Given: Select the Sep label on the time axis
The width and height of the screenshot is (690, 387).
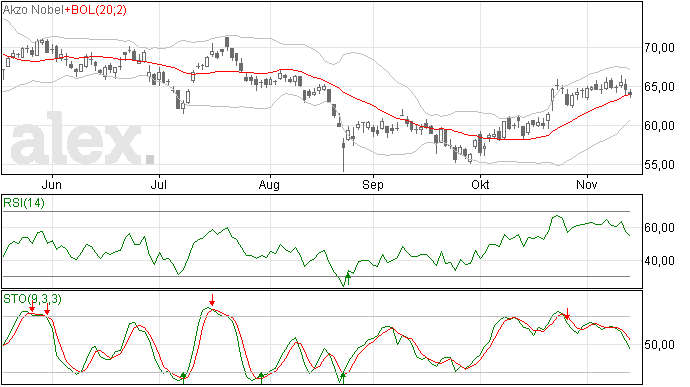Looking at the screenshot, I should click(x=373, y=184).
